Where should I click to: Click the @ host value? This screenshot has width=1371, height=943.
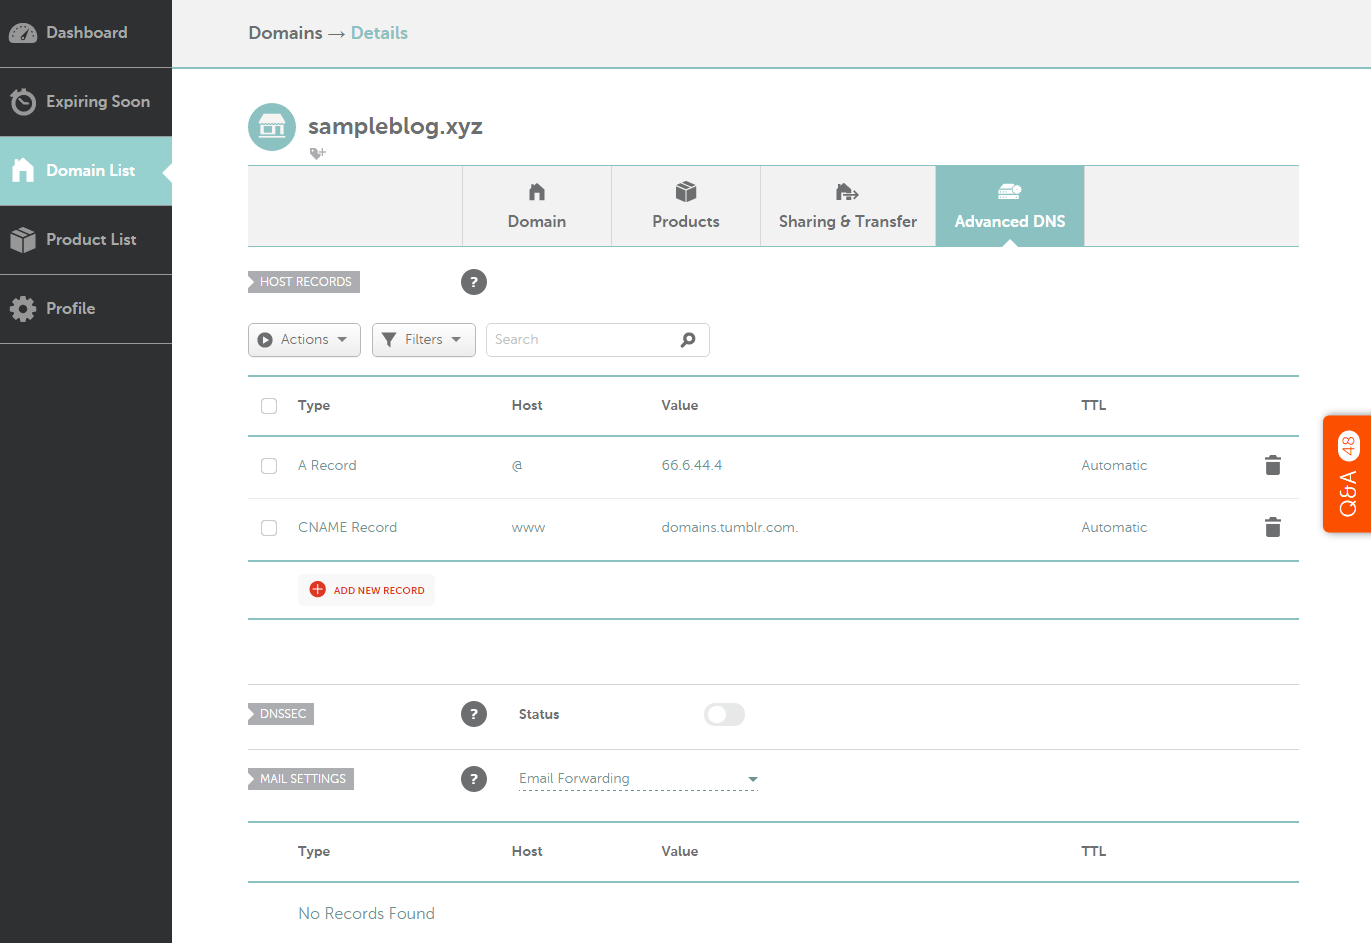pyautogui.click(x=517, y=466)
